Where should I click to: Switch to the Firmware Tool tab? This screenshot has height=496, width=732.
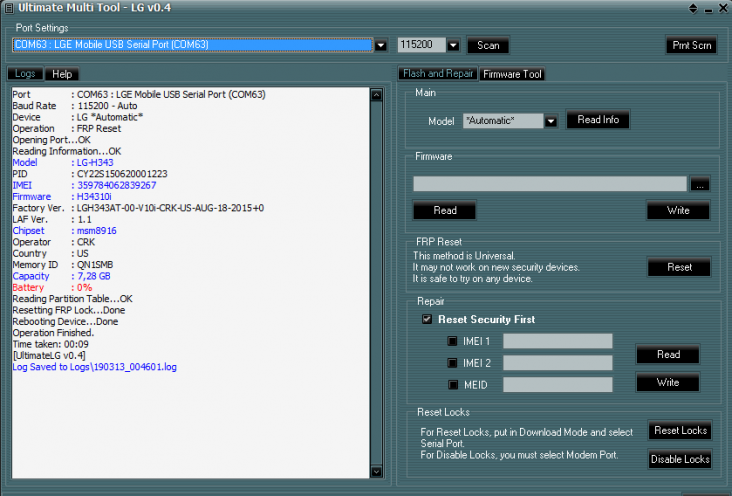click(x=512, y=74)
